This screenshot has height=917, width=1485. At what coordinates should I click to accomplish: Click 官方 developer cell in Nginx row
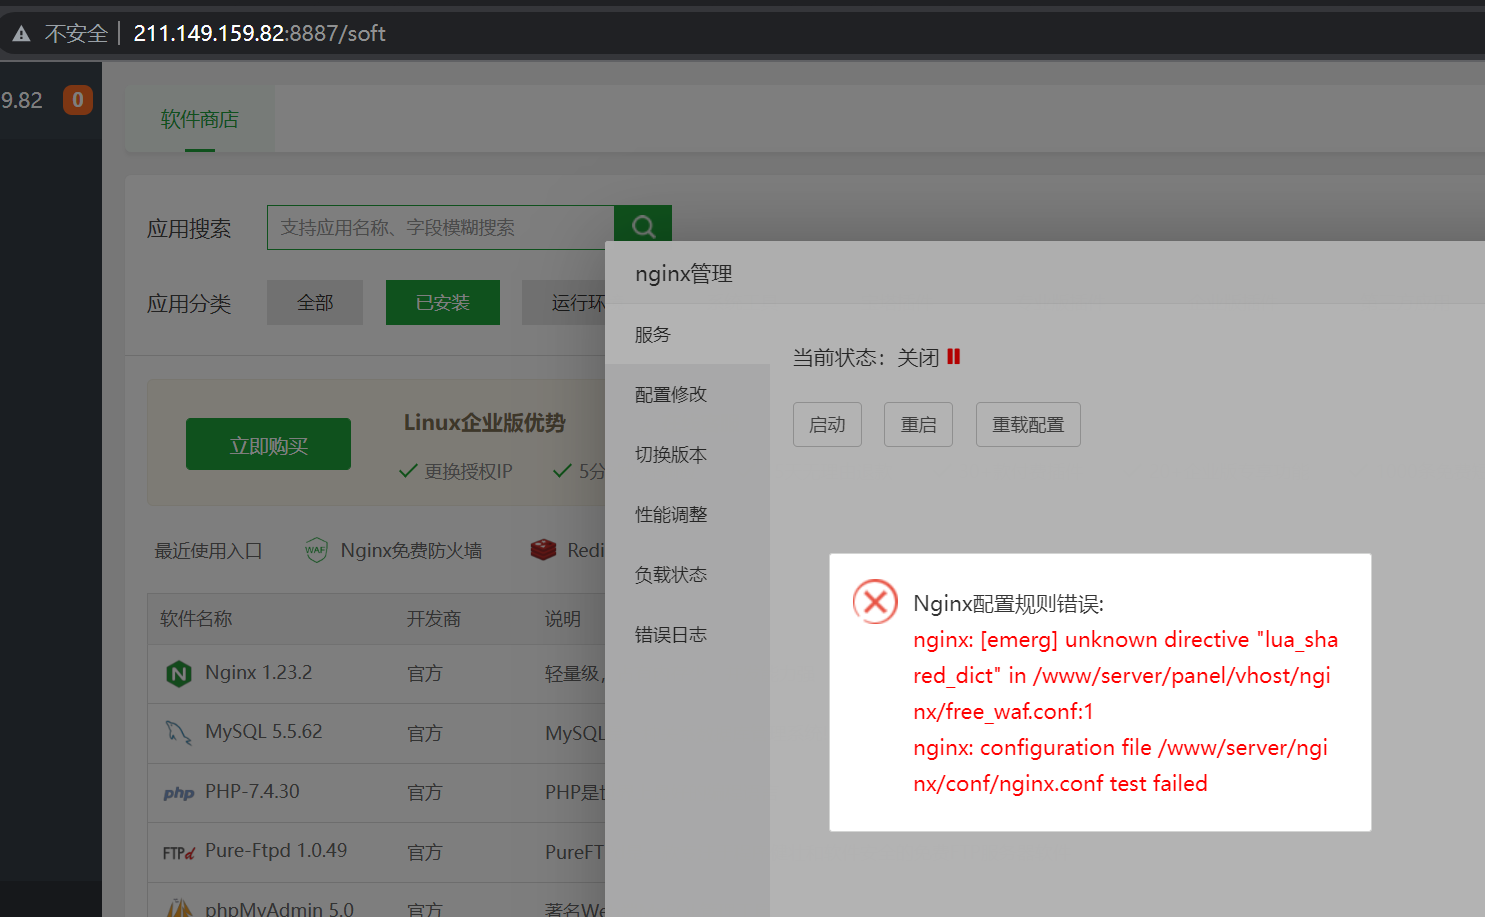tap(425, 674)
